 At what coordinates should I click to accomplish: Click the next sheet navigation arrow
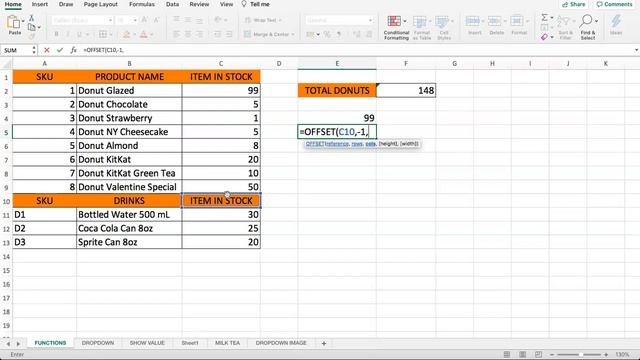click(18, 344)
